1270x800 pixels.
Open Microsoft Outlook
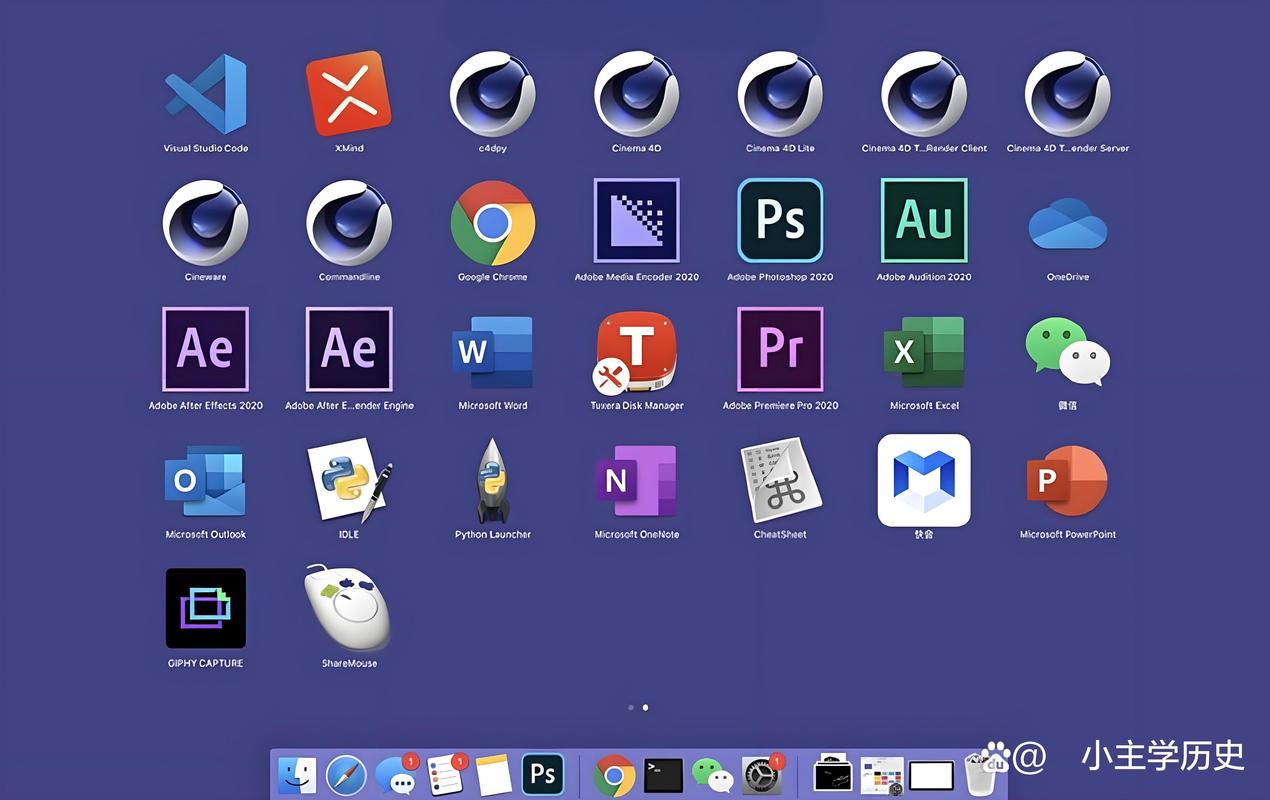tap(205, 480)
